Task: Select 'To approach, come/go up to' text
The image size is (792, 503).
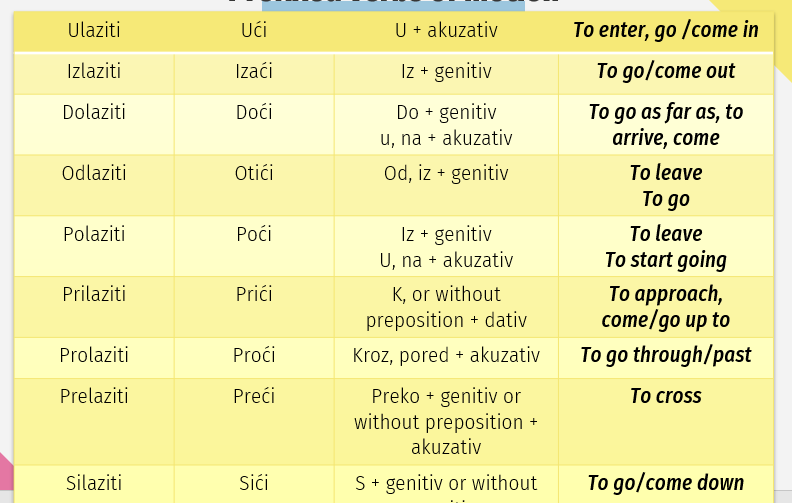Action: coord(666,307)
